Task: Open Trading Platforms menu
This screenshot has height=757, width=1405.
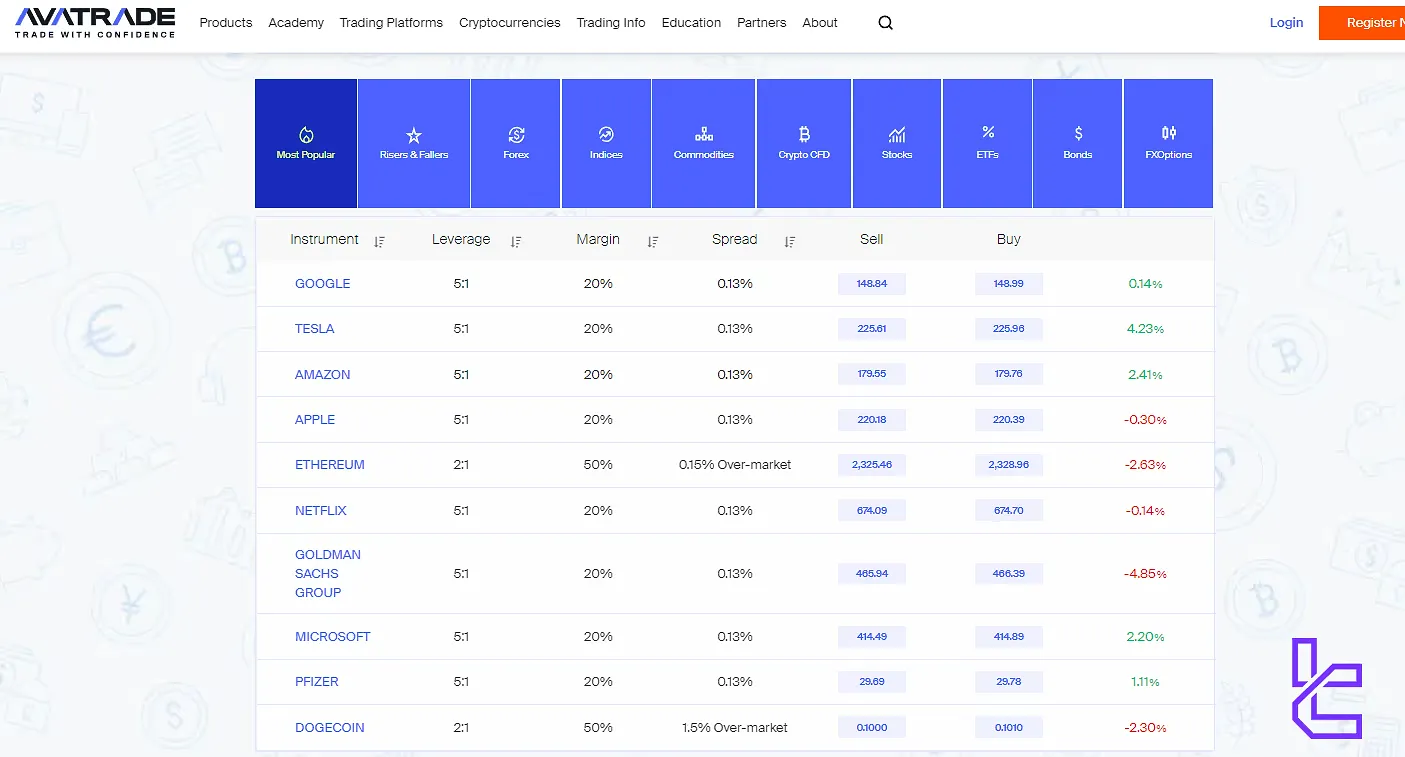Action: pos(391,23)
